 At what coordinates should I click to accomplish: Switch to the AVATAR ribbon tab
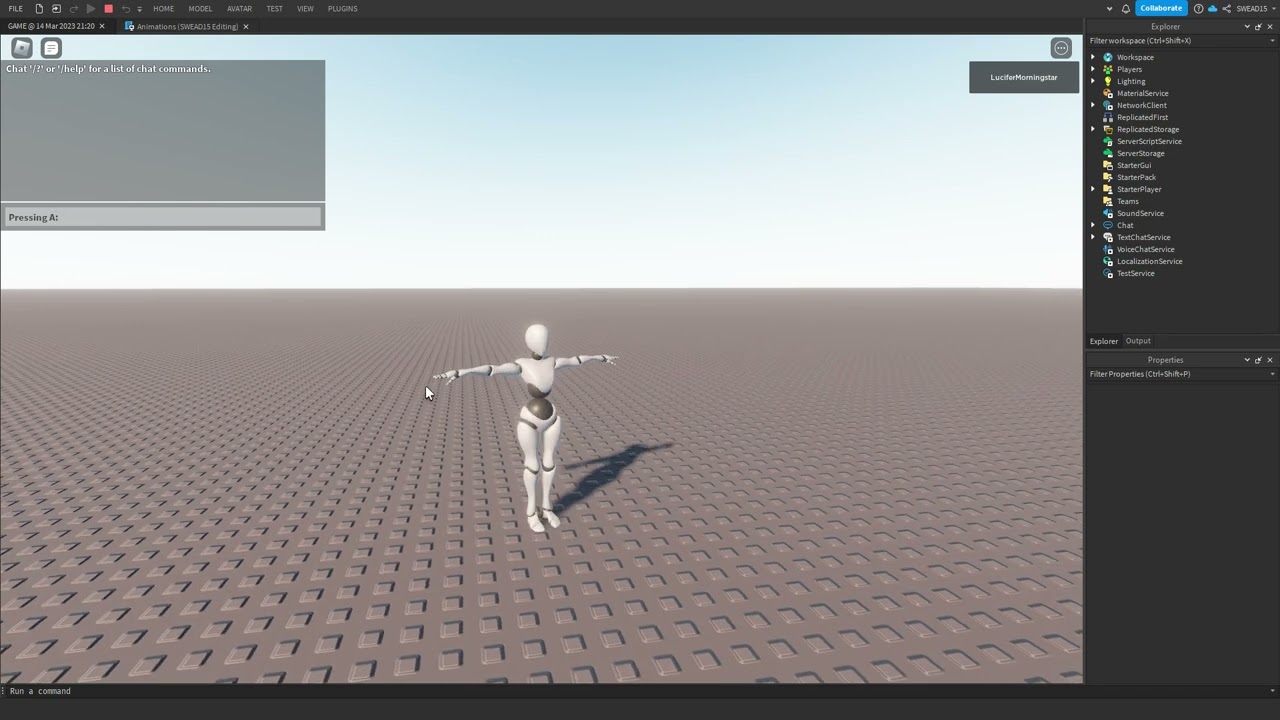(239, 9)
